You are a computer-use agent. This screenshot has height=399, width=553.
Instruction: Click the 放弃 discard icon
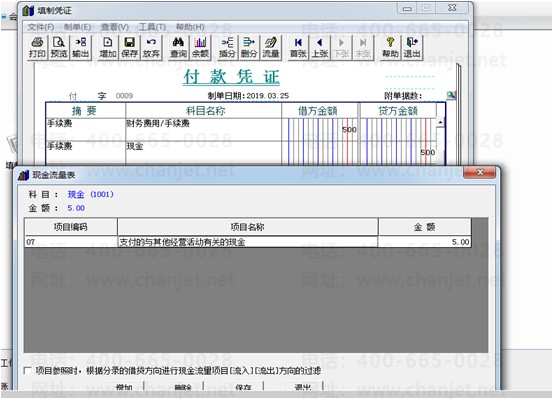(151, 48)
